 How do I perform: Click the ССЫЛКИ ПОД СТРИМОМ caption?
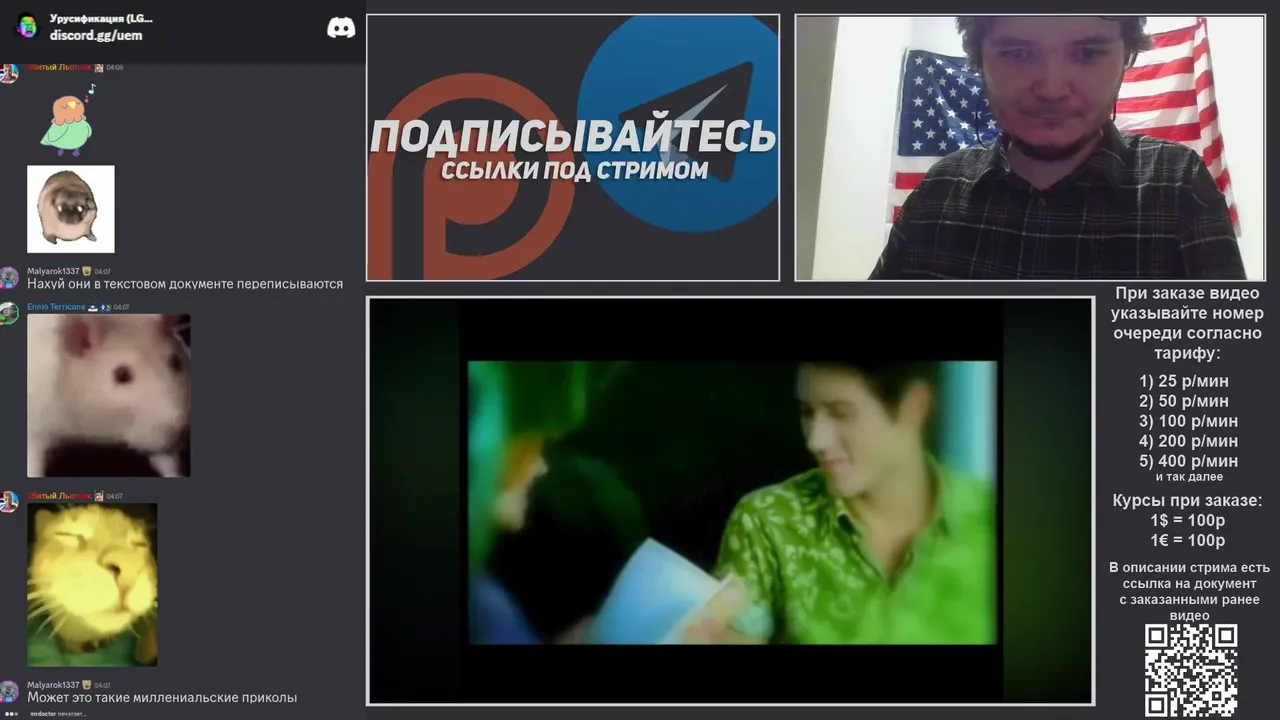point(574,170)
